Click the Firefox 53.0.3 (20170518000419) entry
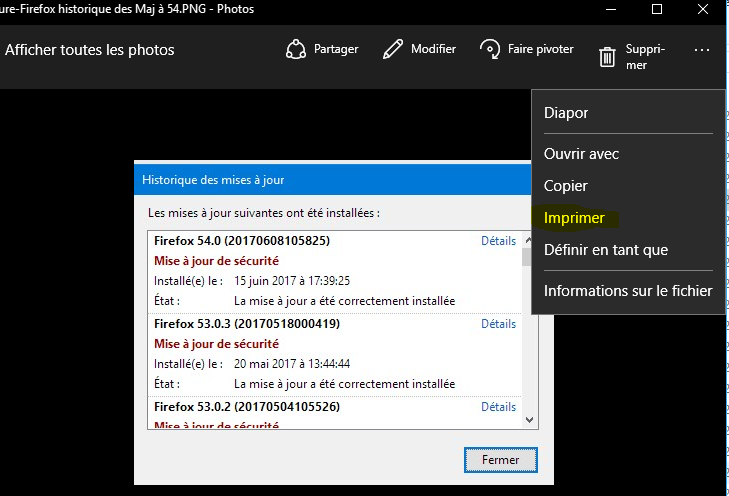The width and height of the screenshot is (729, 496). tap(247, 324)
